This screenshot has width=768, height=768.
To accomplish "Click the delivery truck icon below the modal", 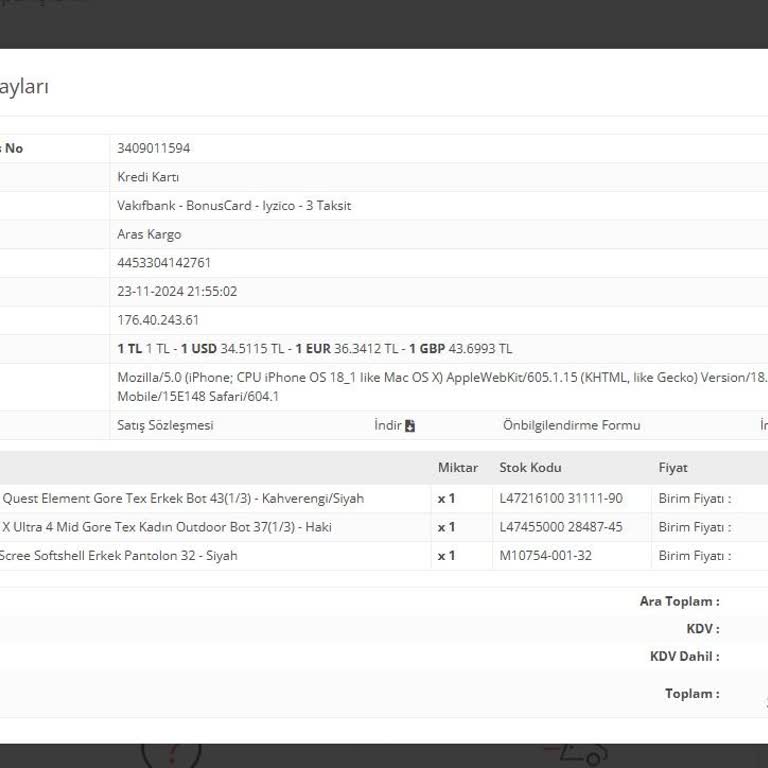I will pos(576,753).
